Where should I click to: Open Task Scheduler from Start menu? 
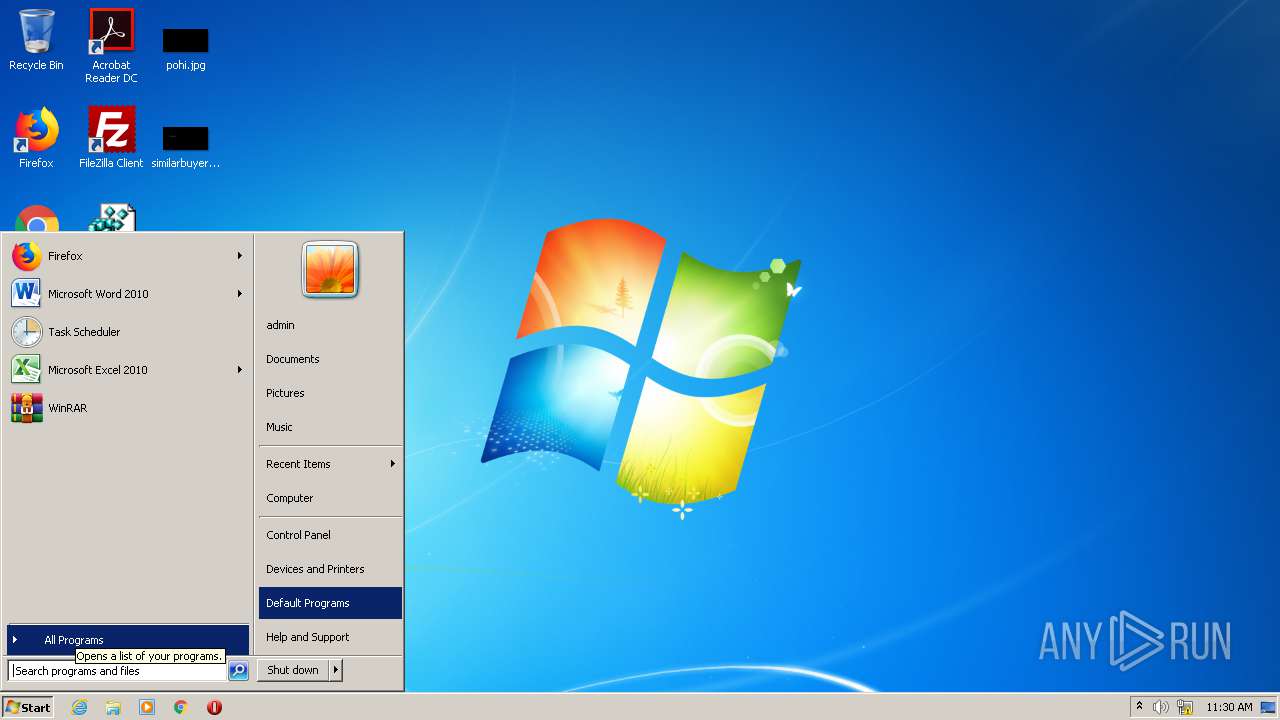(127, 332)
